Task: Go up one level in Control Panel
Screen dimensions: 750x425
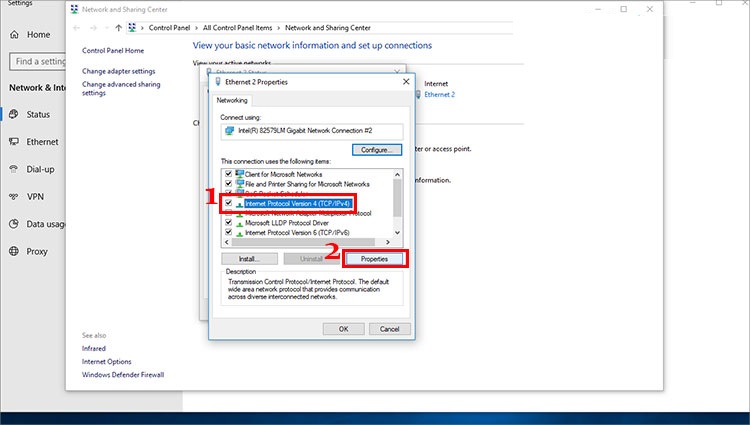Action: coord(118,28)
